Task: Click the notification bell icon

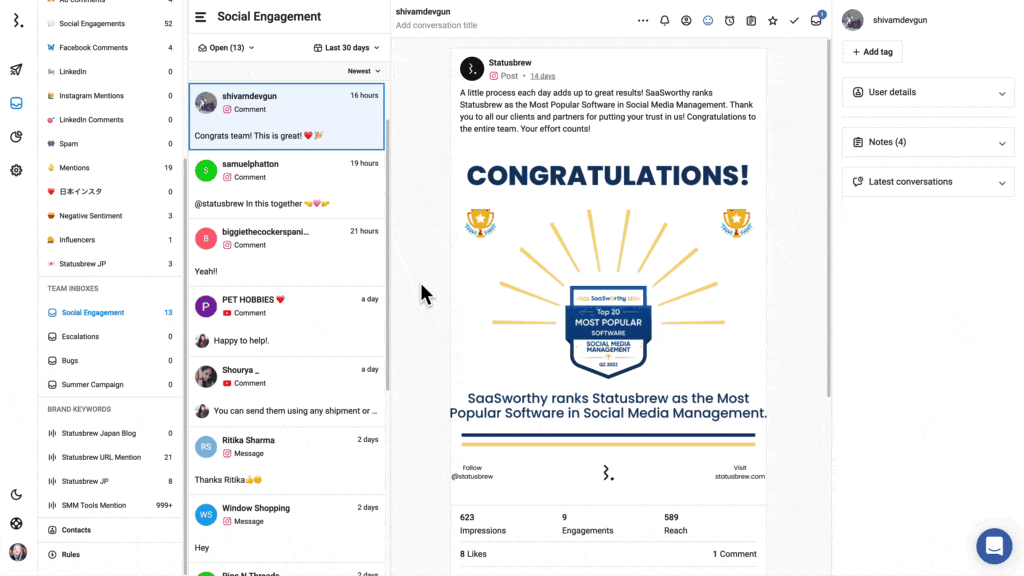Action: click(x=665, y=20)
